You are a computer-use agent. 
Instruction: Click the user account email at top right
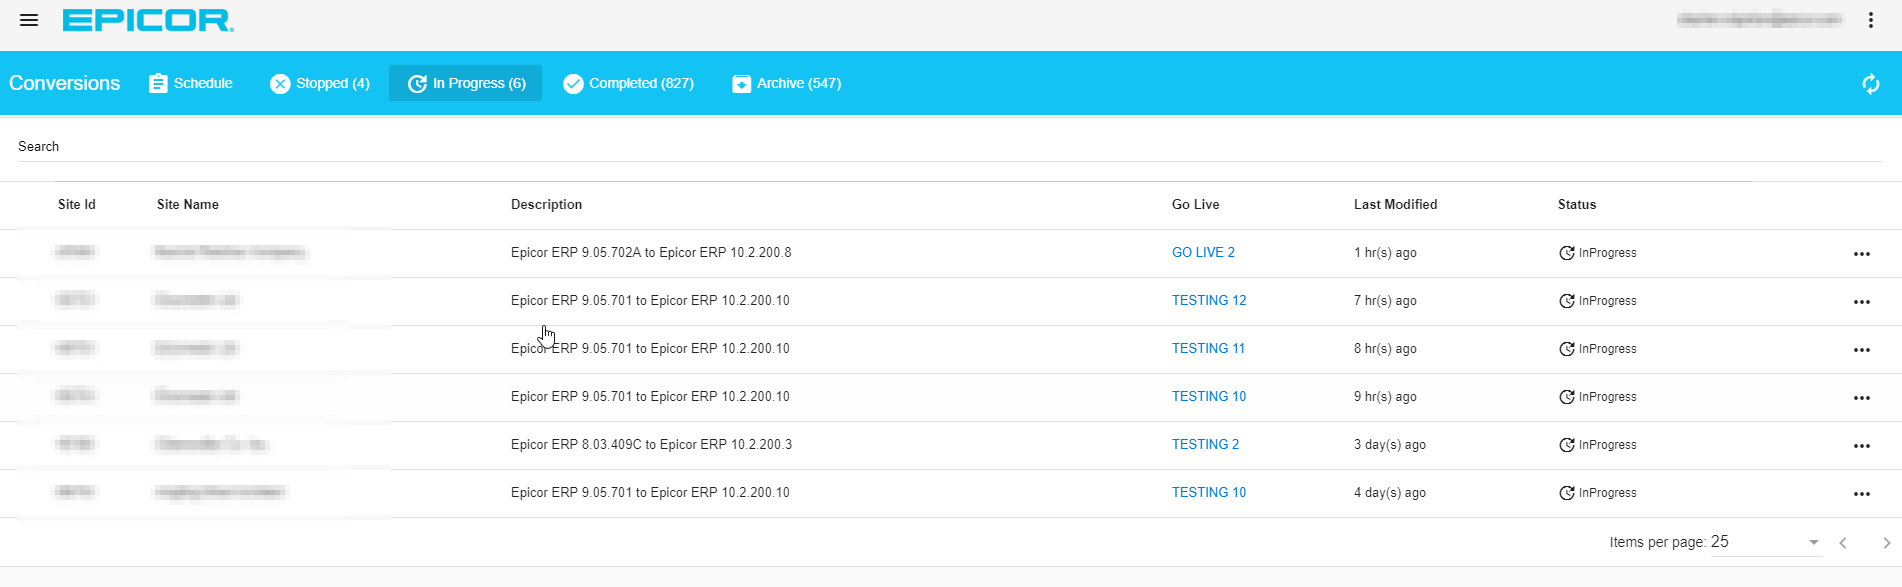[x=1760, y=20]
